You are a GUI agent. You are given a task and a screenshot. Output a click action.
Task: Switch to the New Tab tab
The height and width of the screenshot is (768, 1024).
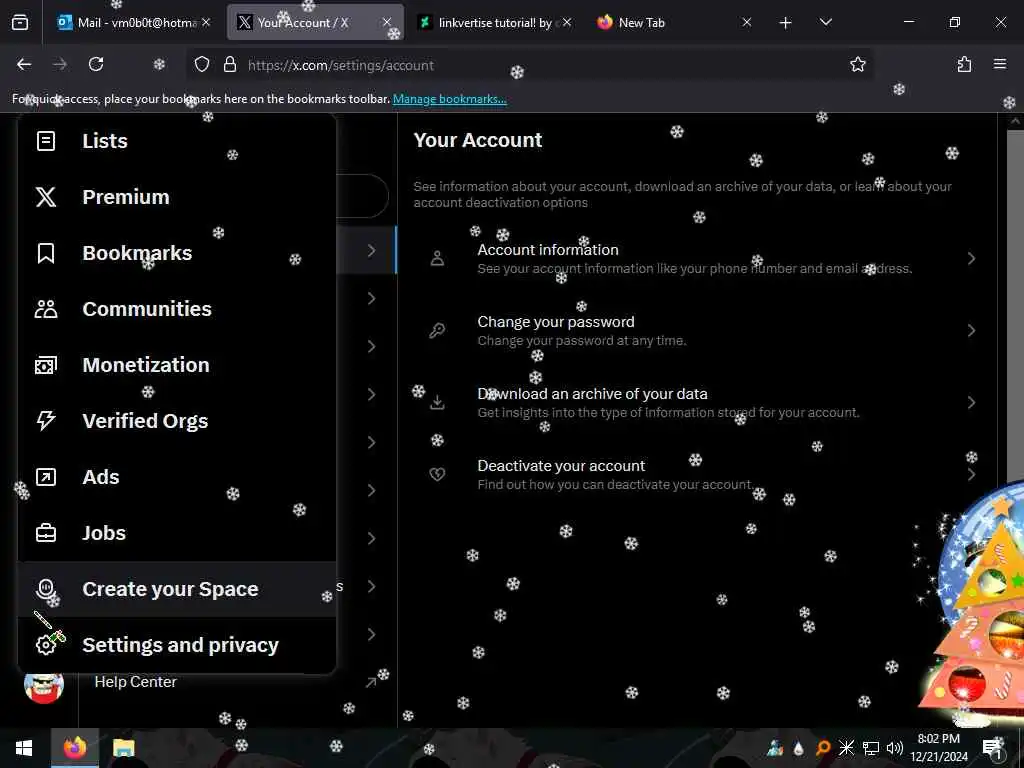click(x=675, y=22)
